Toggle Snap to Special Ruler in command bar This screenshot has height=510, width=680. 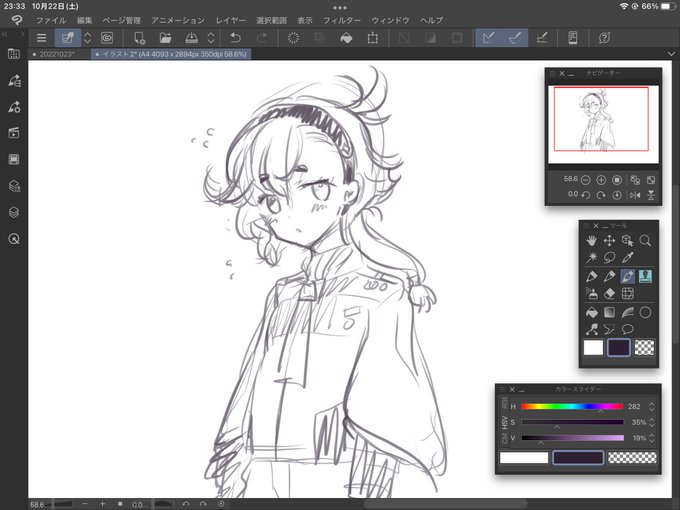(x=515, y=38)
